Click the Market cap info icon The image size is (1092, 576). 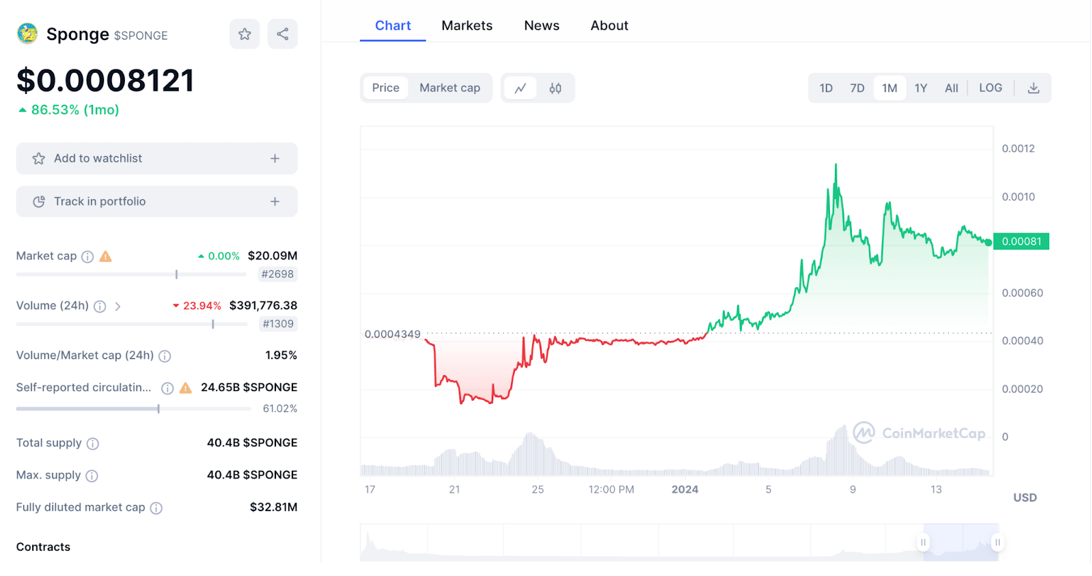click(87, 256)
